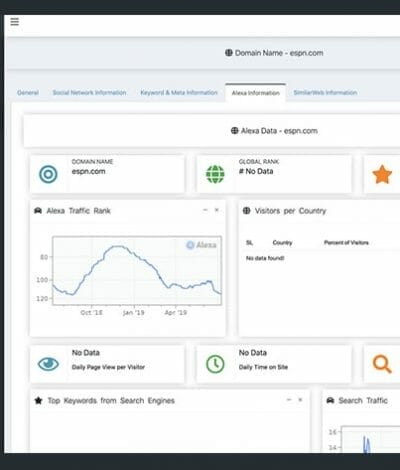Viewport: 400px width, 470px height.
Task: Click the target icon in Domain Name card
Action: point(48,174)
